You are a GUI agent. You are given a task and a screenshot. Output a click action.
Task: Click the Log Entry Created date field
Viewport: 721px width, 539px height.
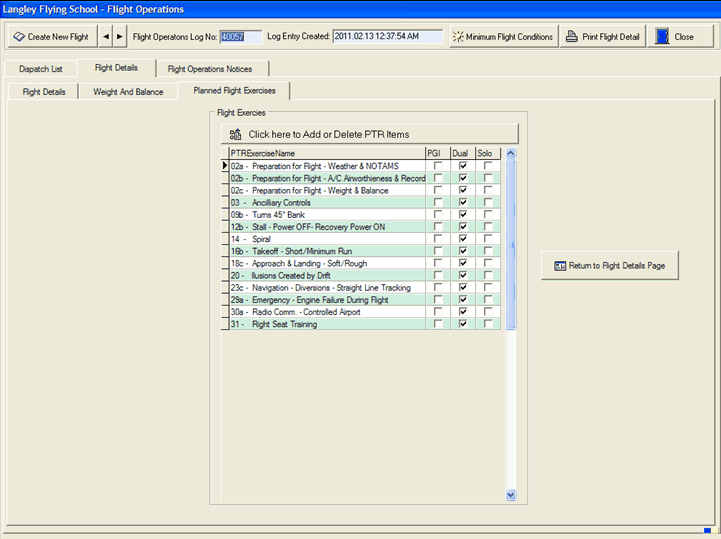(387, 37)
